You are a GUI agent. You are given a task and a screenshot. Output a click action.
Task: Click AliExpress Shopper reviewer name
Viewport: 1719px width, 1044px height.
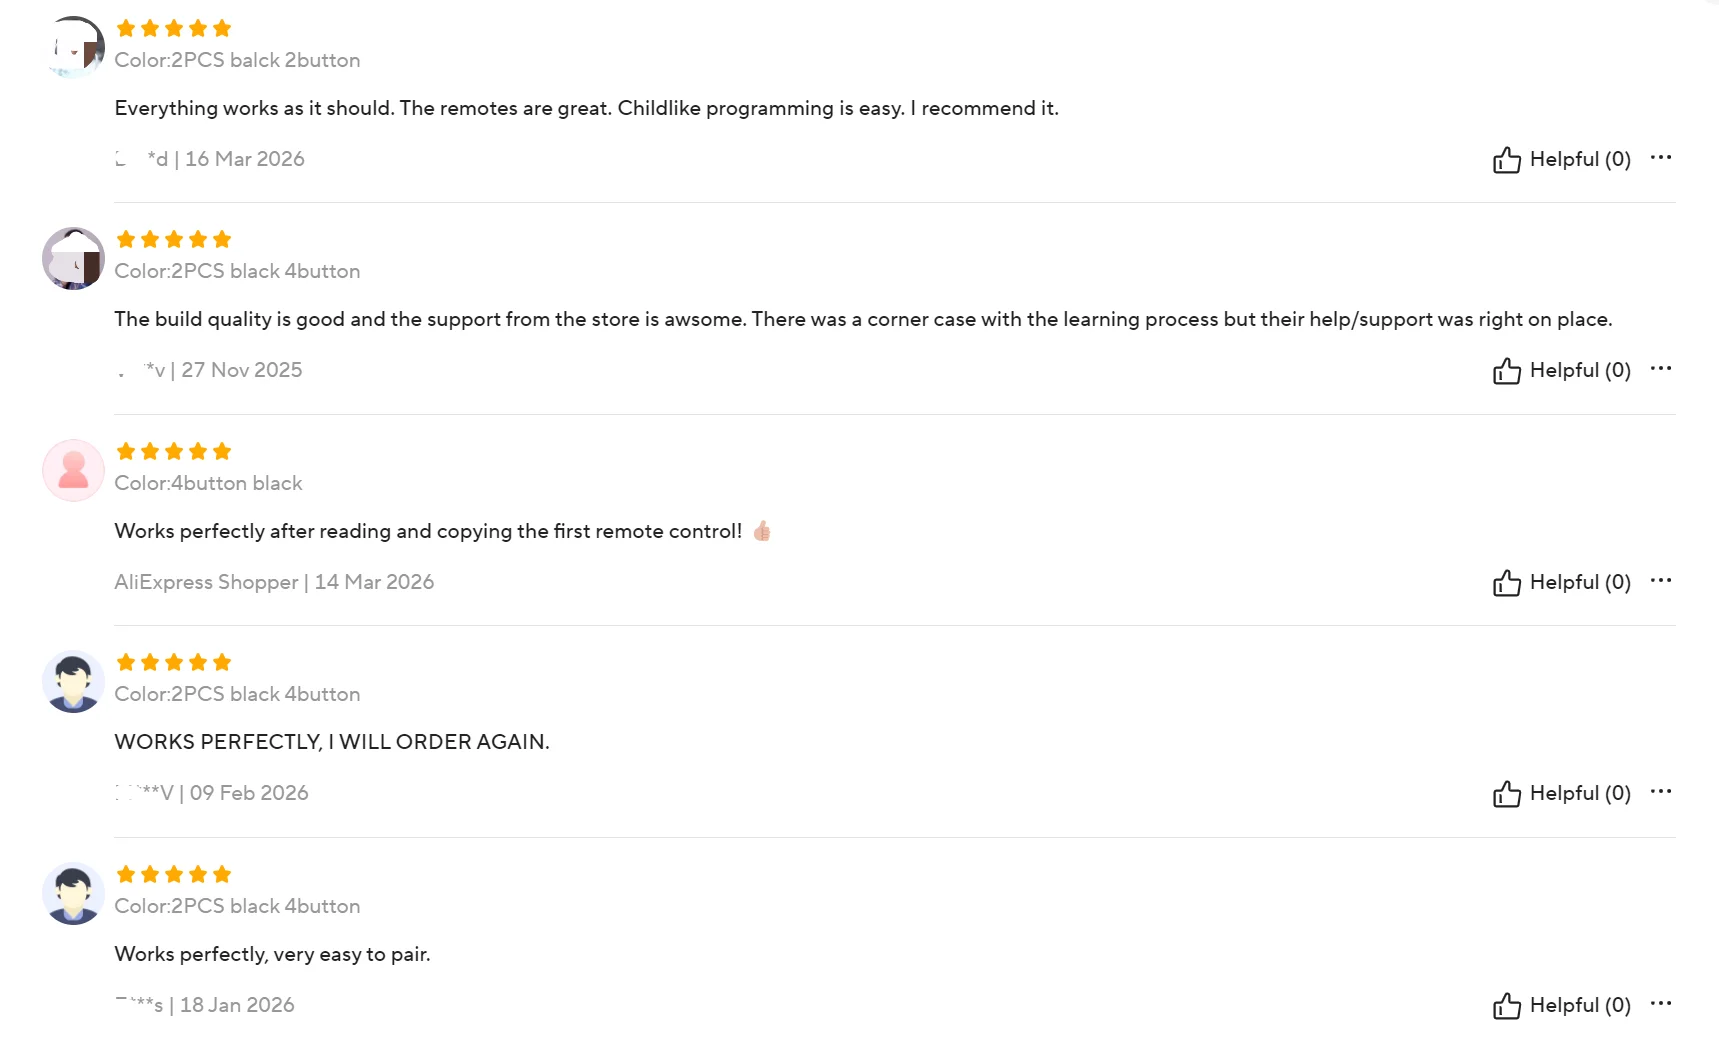(206, 582)
